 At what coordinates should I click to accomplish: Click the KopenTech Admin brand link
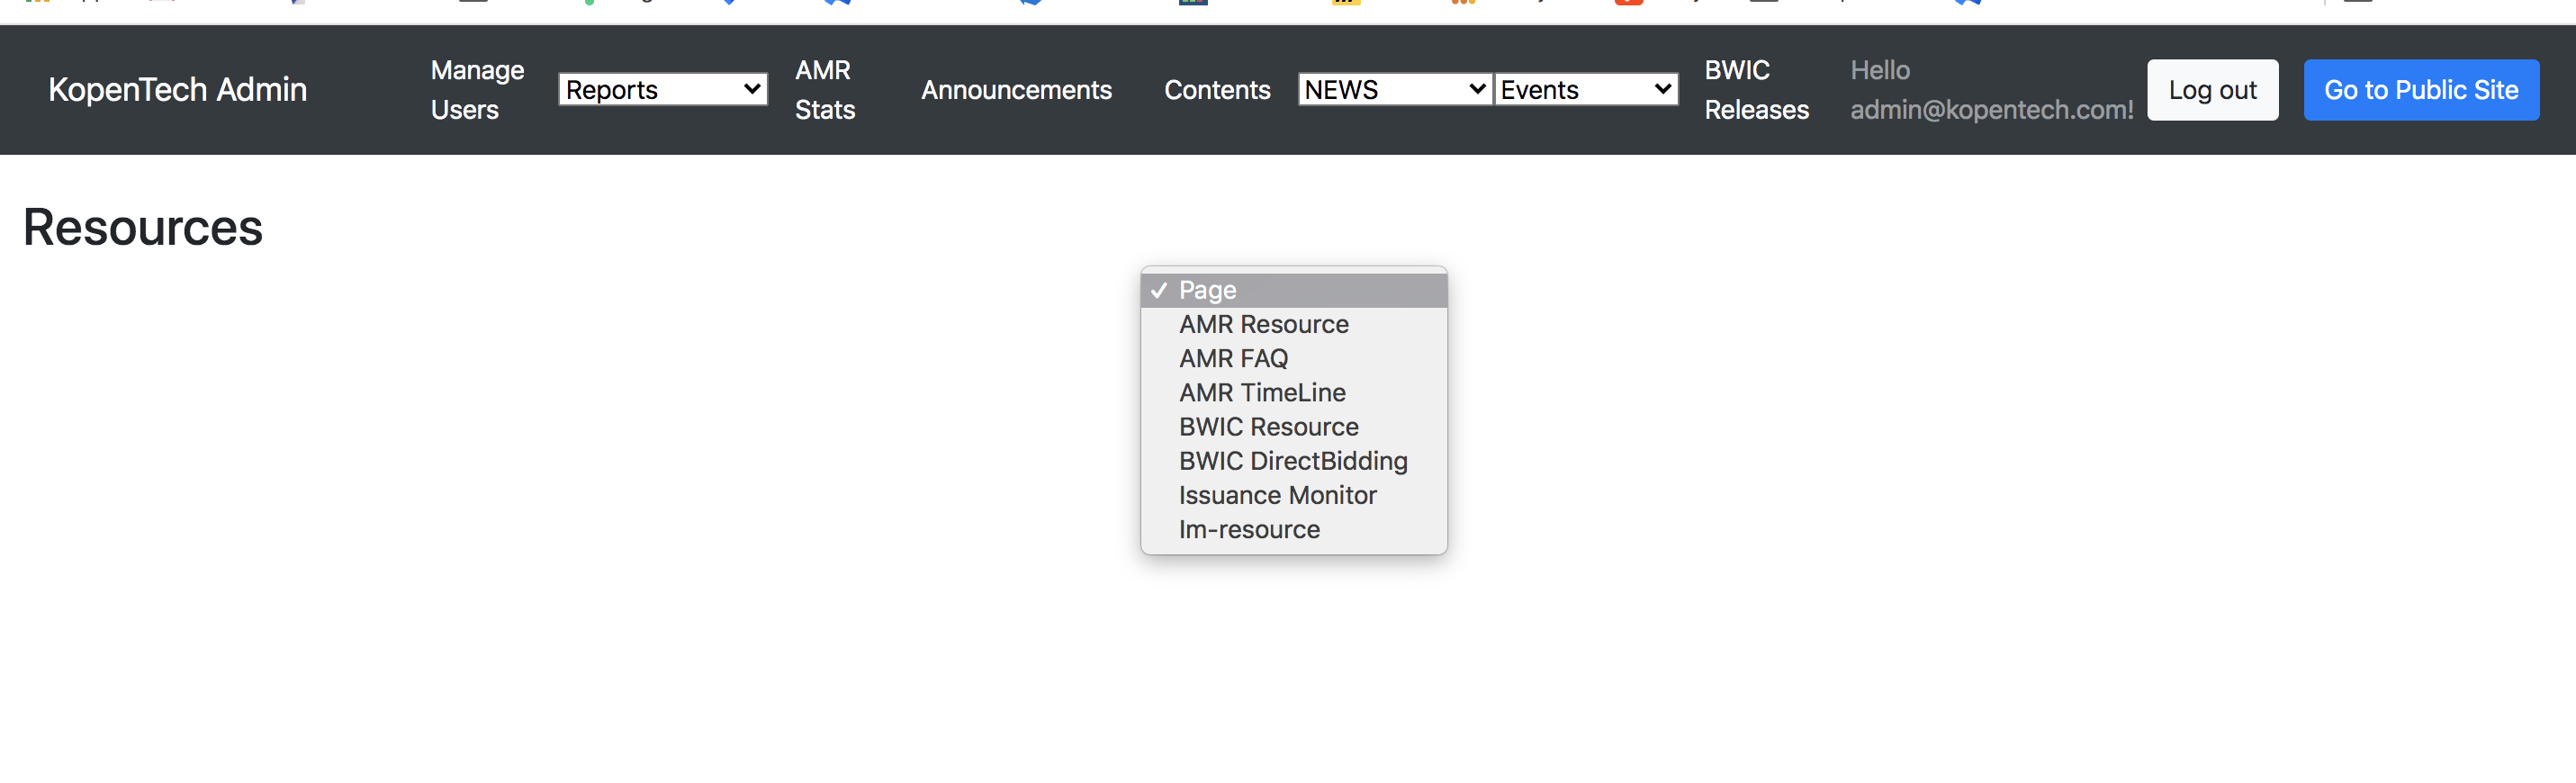coord(177,90)
